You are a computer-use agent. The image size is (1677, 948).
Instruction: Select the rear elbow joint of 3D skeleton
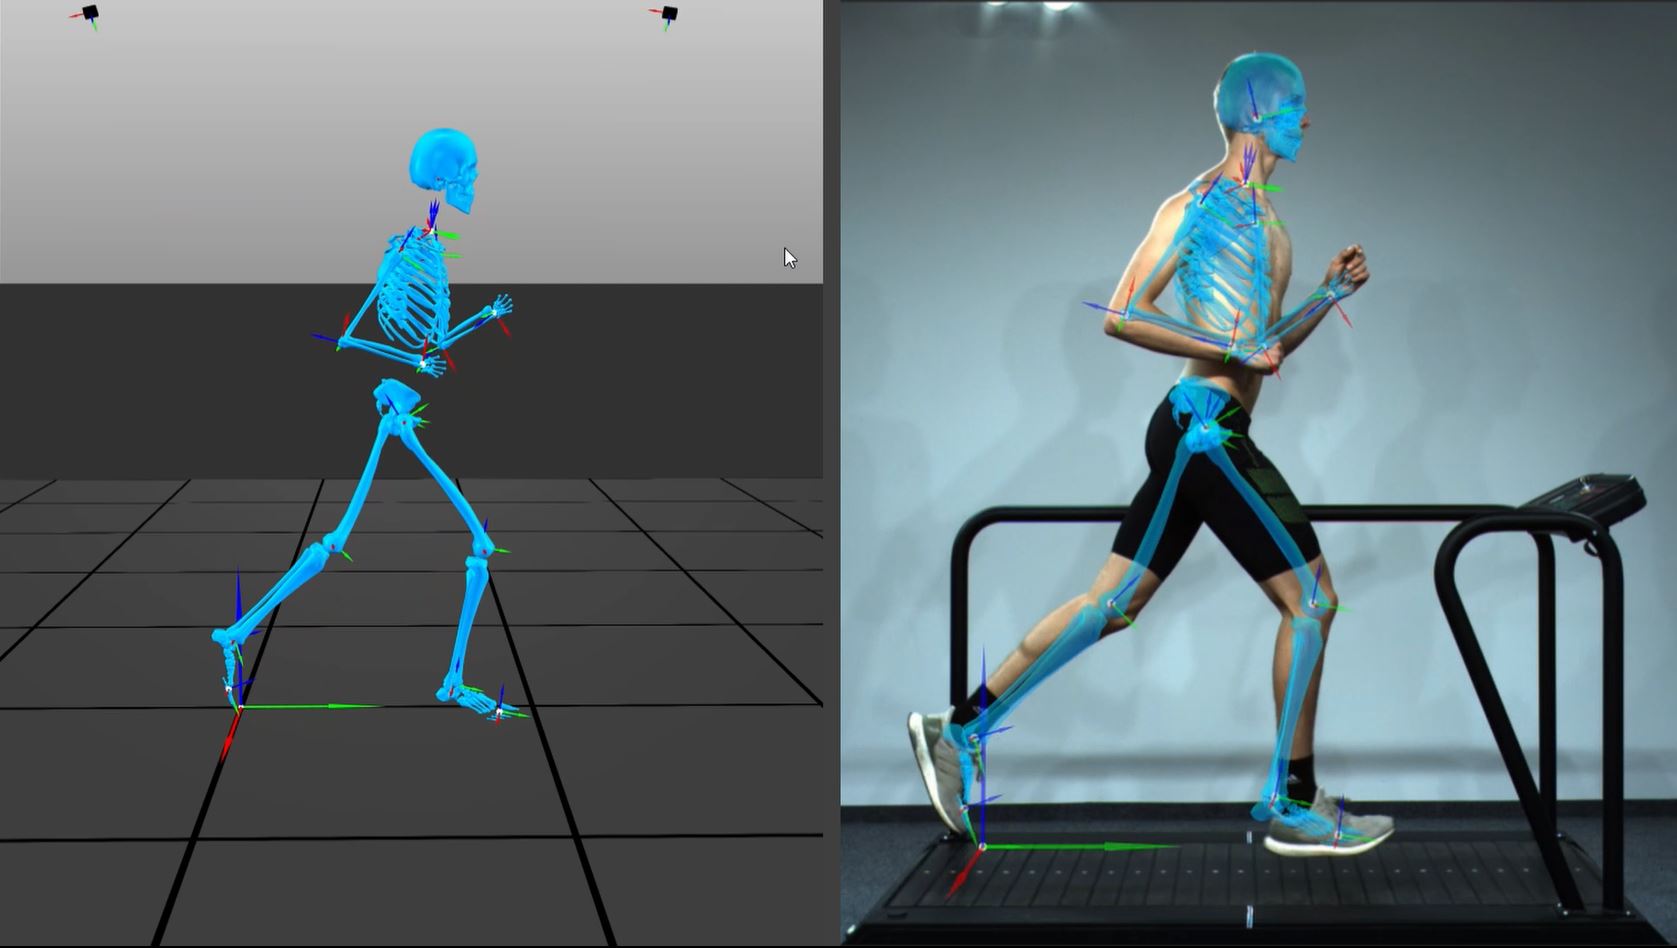click(343, 341)
